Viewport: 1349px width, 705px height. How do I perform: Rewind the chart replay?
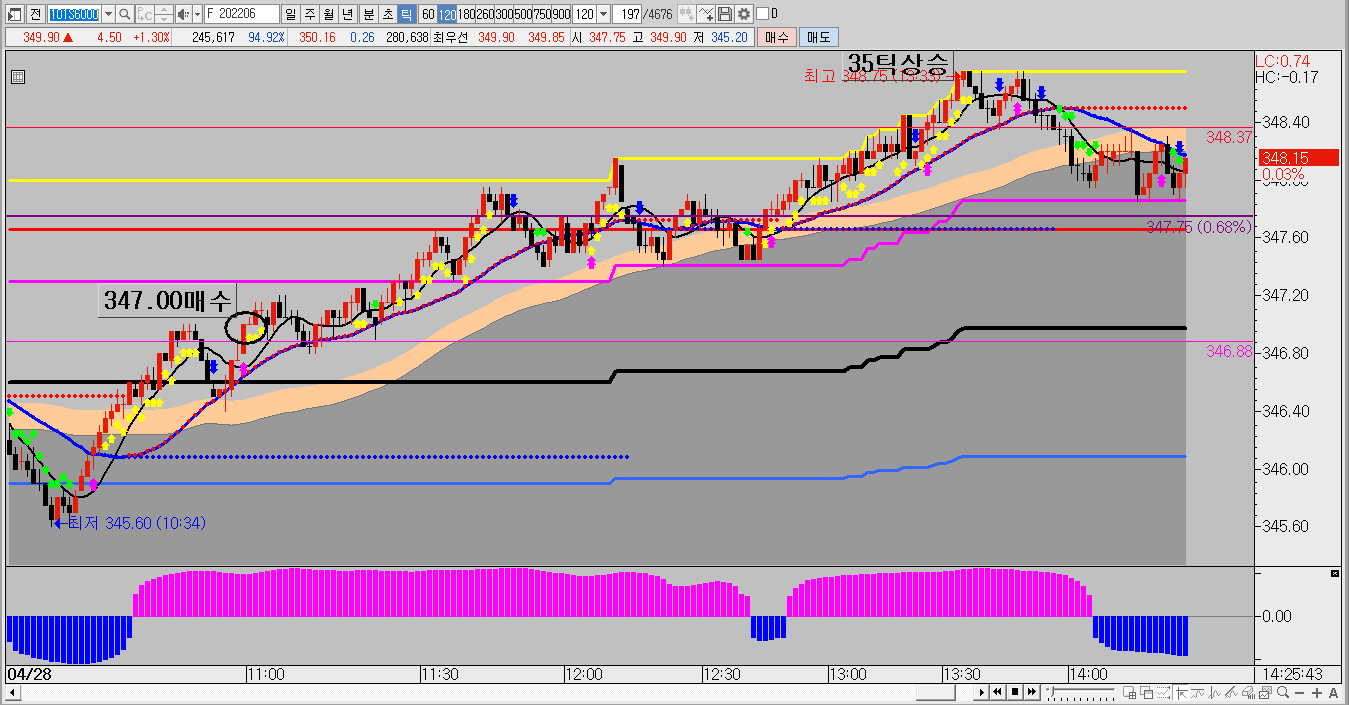tap(998, 692)
